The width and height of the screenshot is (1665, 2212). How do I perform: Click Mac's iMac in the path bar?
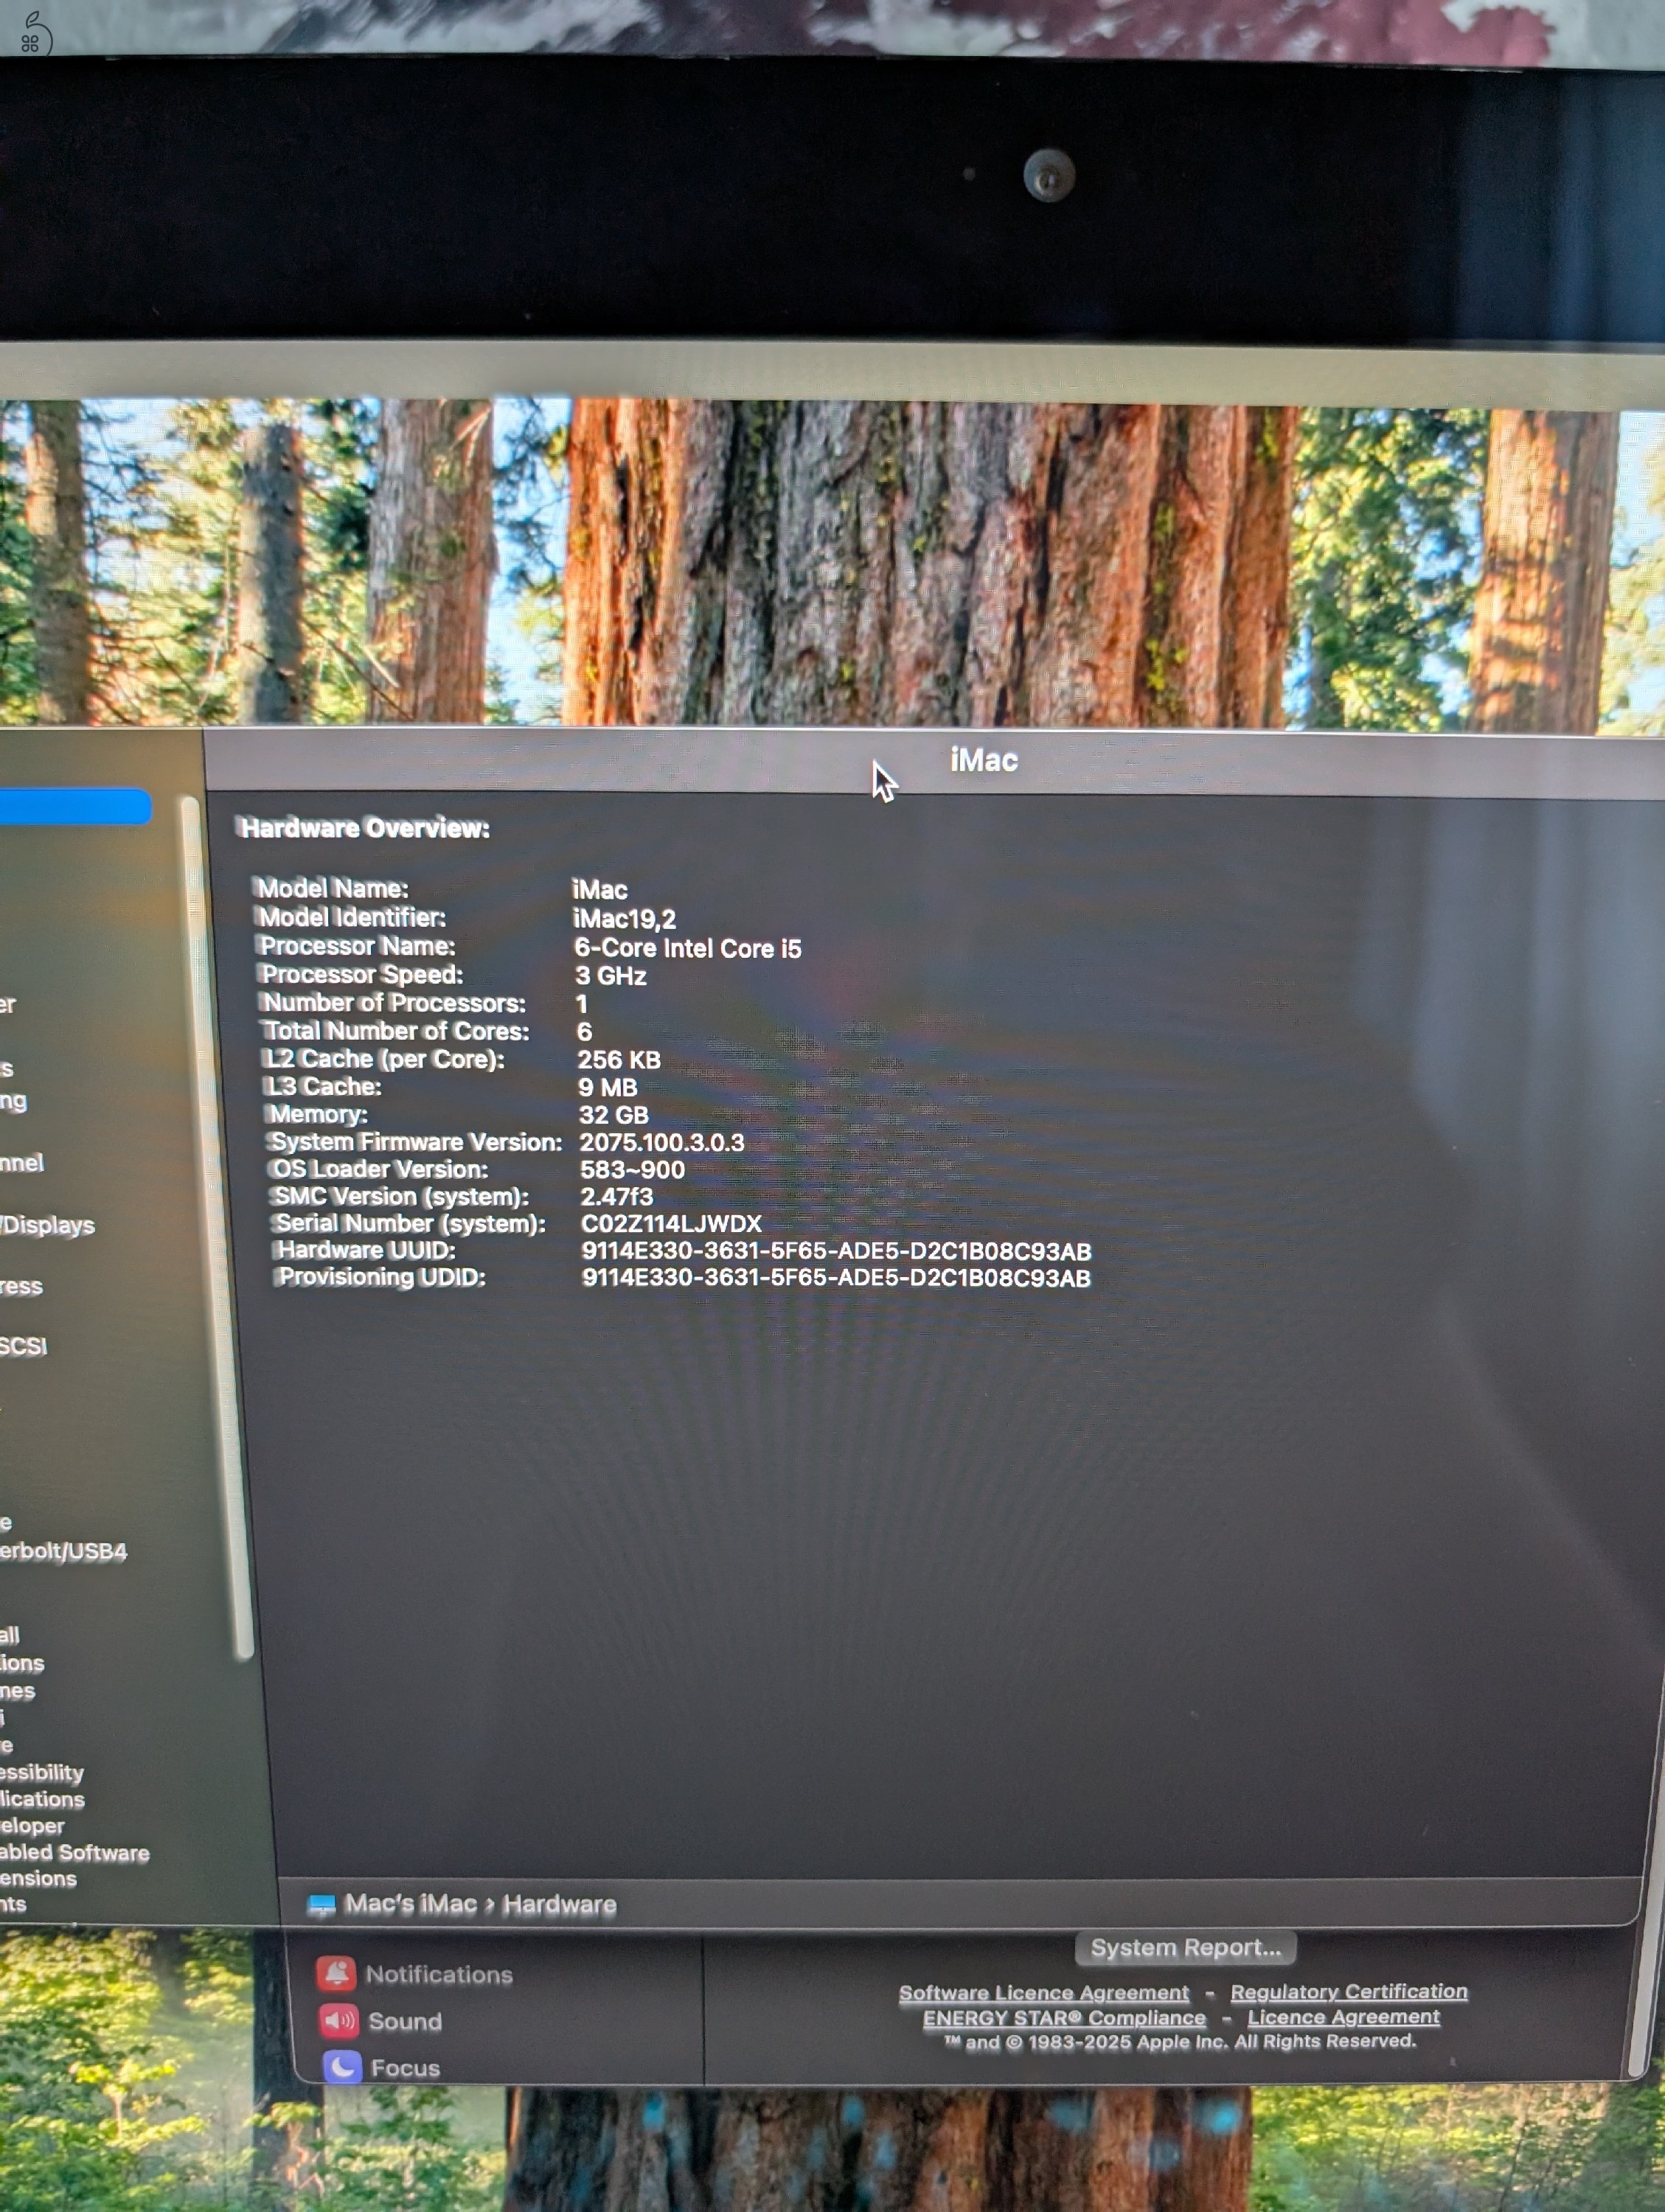click(410, 1903)
